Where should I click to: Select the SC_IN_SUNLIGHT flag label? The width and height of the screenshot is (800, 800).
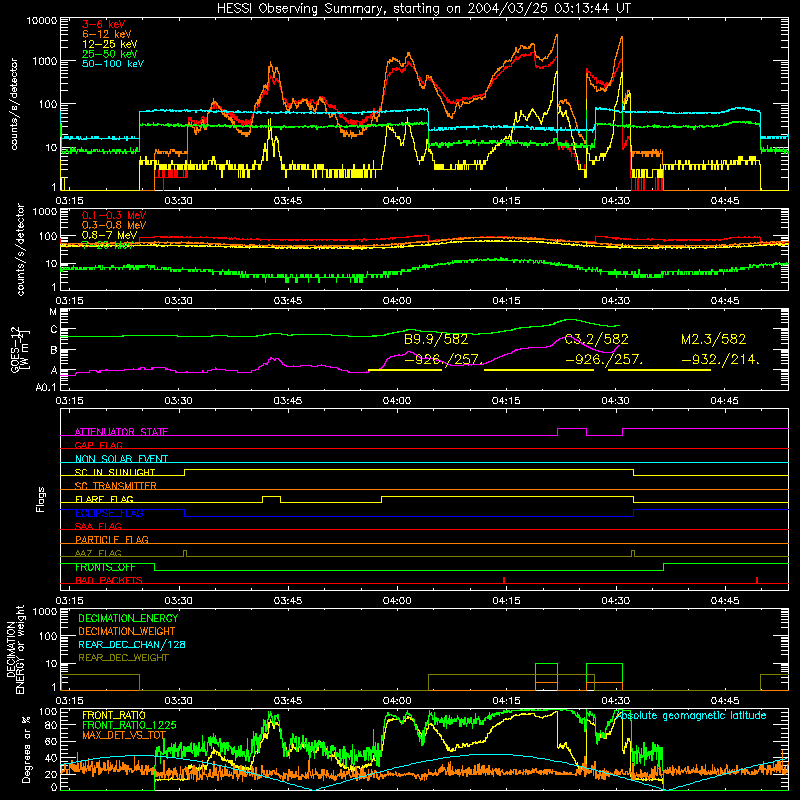115,472
